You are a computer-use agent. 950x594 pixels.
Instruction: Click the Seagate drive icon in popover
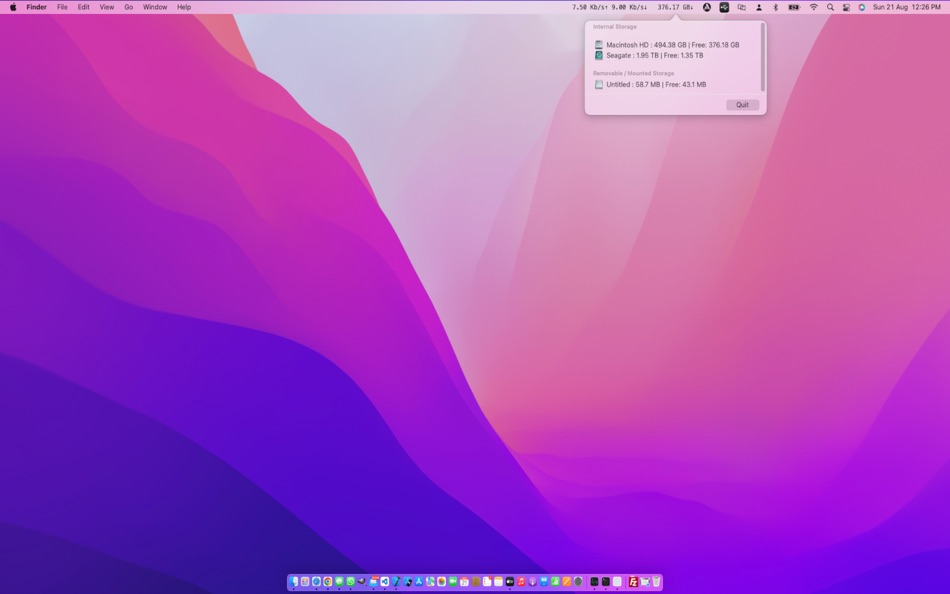tap(599, 55)
